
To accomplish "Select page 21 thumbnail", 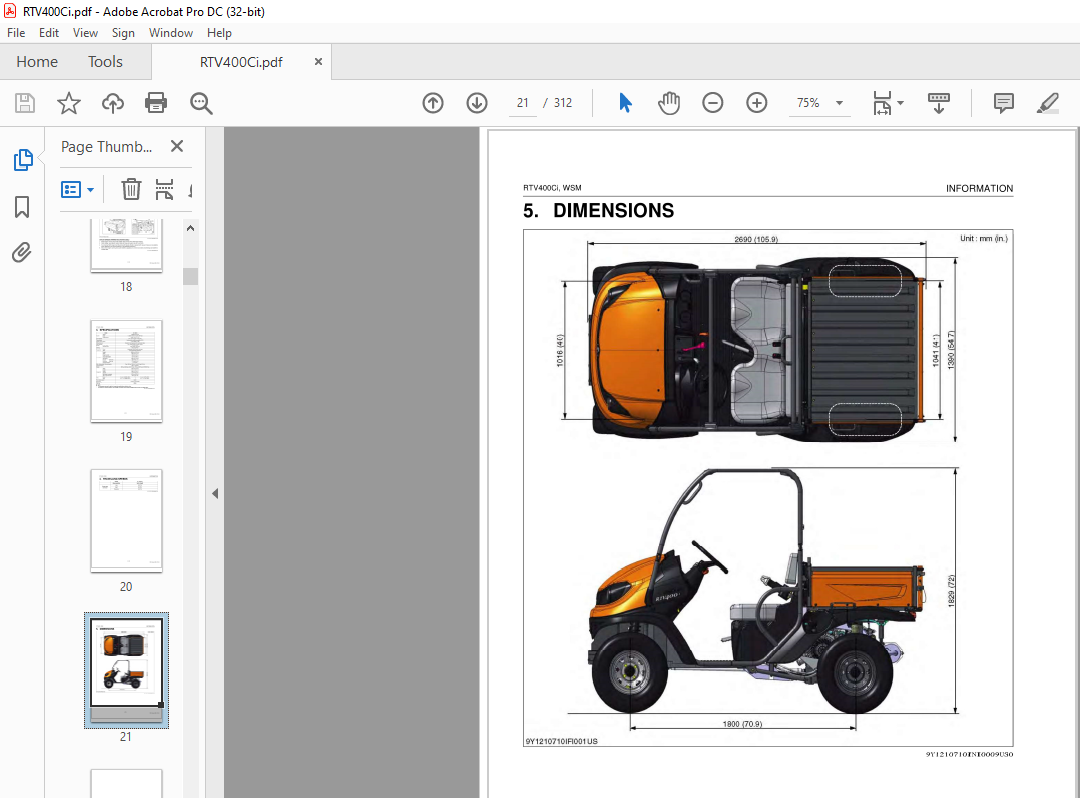I will (x=126, y=671).
